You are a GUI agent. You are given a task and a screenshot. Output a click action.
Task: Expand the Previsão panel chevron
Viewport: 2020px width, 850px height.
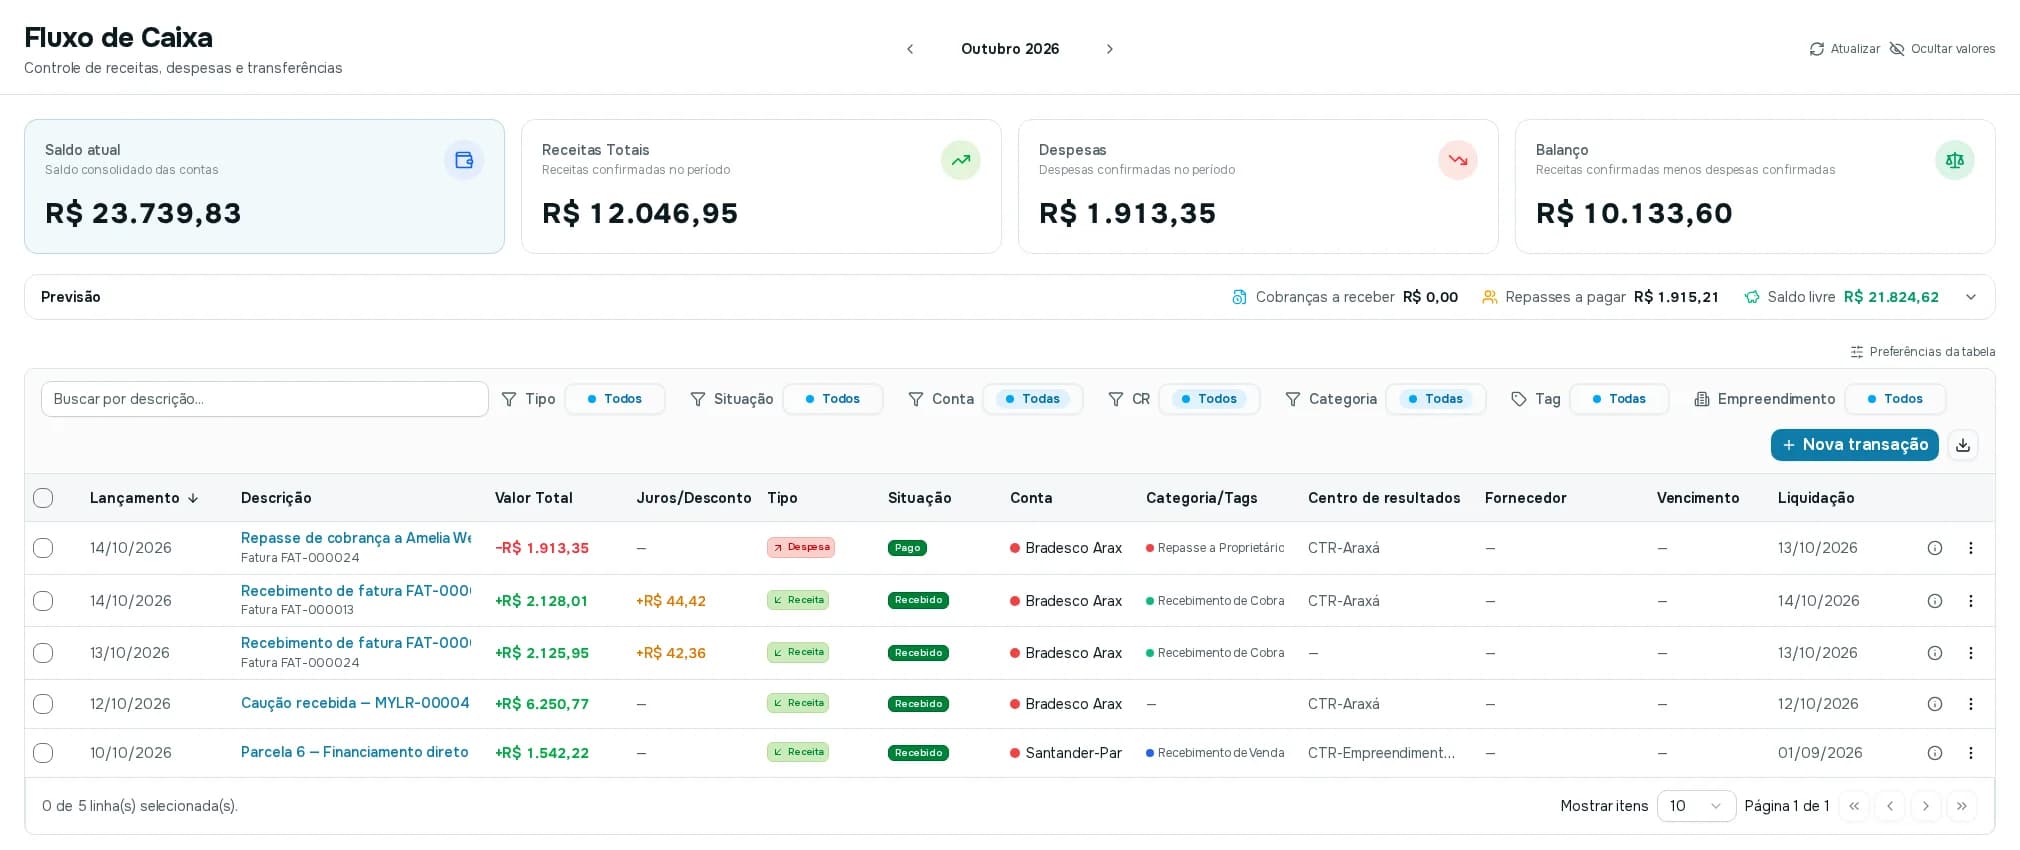(x=1971, y=297)
